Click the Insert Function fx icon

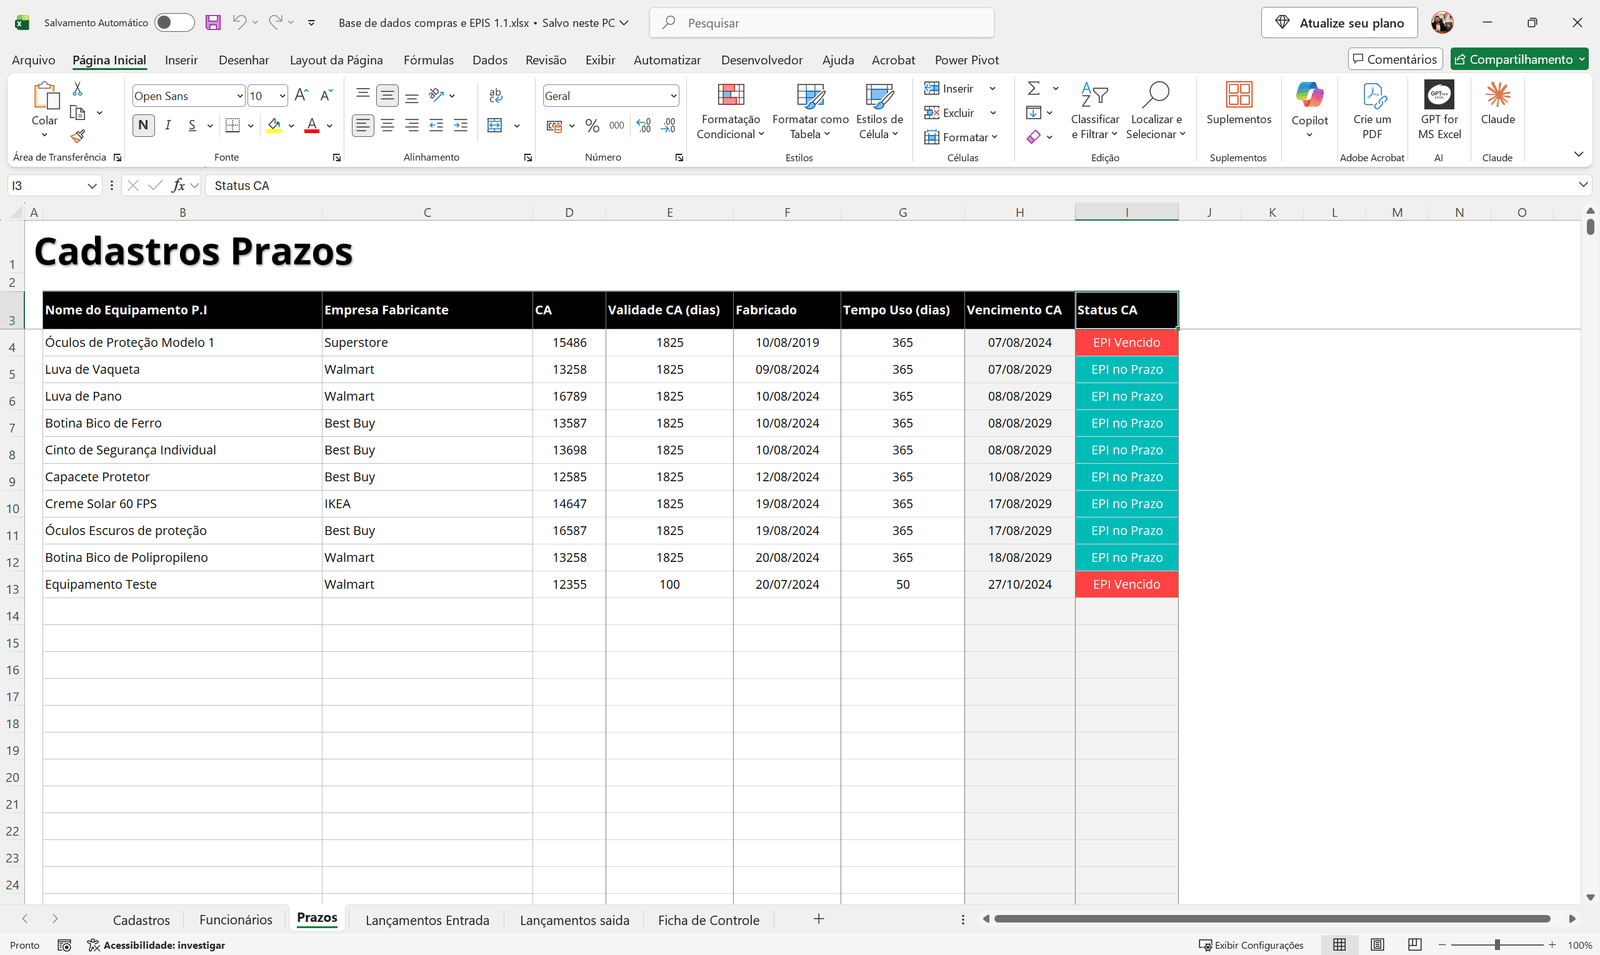[x=179, y=185]
